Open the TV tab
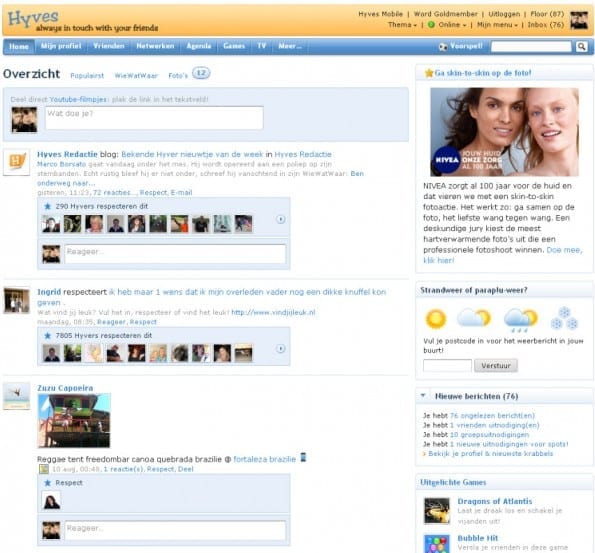595x553 pixels. pos(261,46)
